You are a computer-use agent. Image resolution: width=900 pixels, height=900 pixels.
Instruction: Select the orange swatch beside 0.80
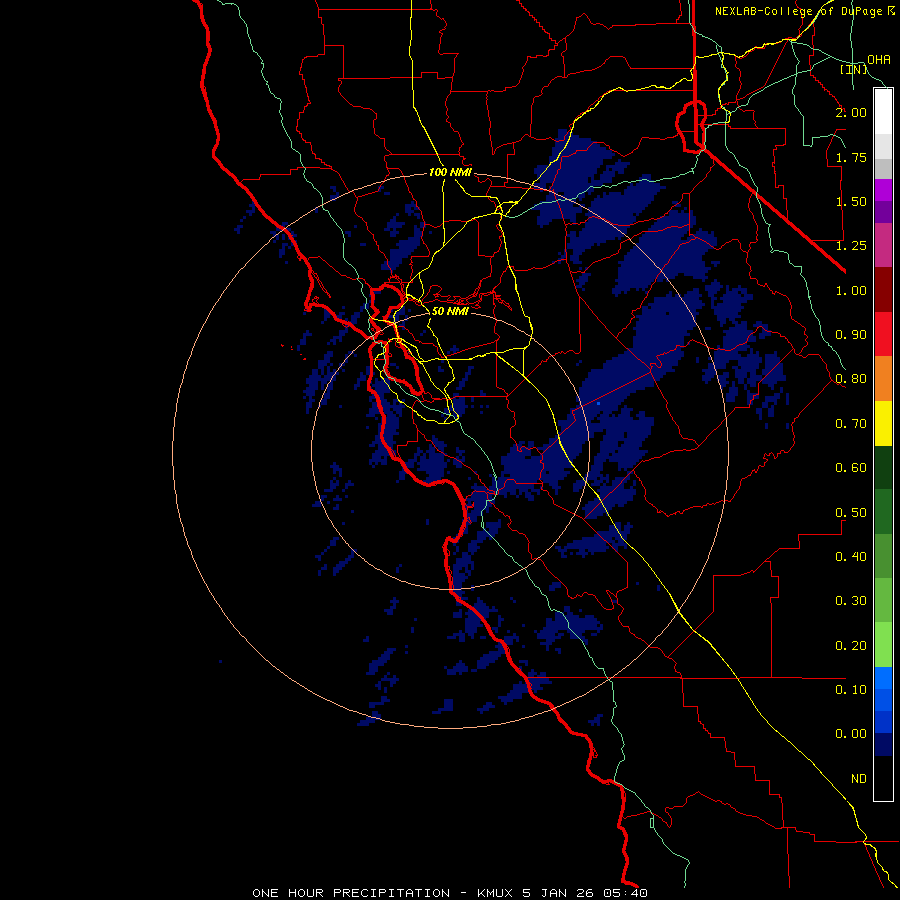pyautogui.click(x=883, y=379)
